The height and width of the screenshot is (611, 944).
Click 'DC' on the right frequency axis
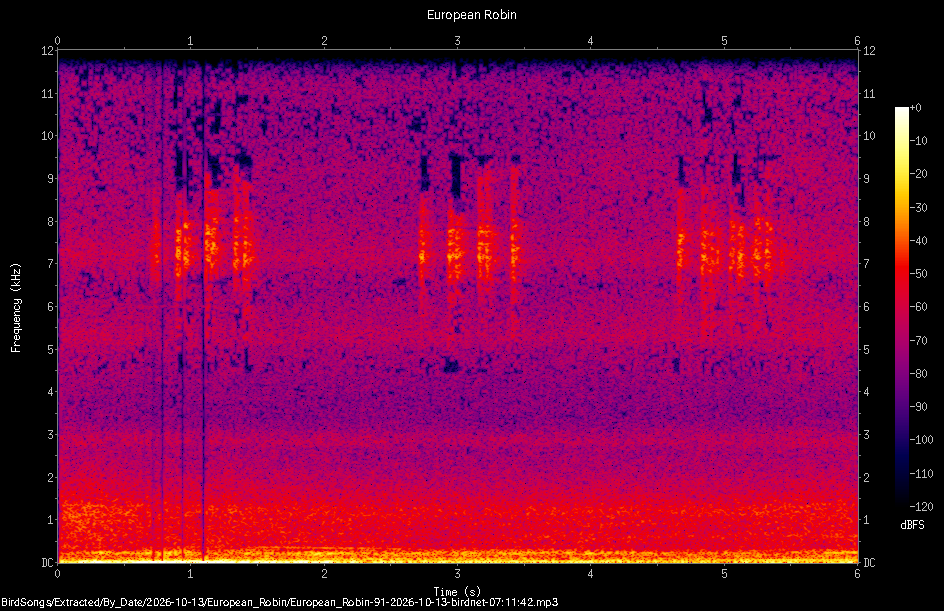coord(869,563)
